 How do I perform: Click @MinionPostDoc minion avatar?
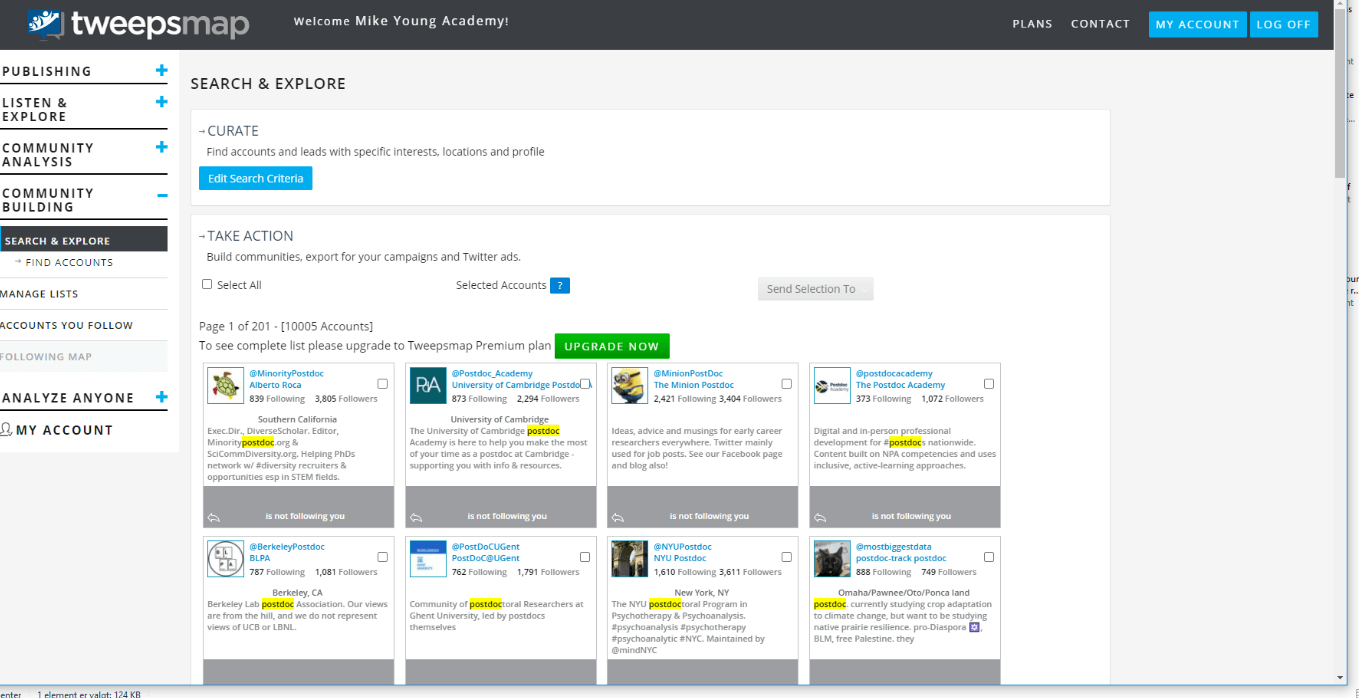630,386
